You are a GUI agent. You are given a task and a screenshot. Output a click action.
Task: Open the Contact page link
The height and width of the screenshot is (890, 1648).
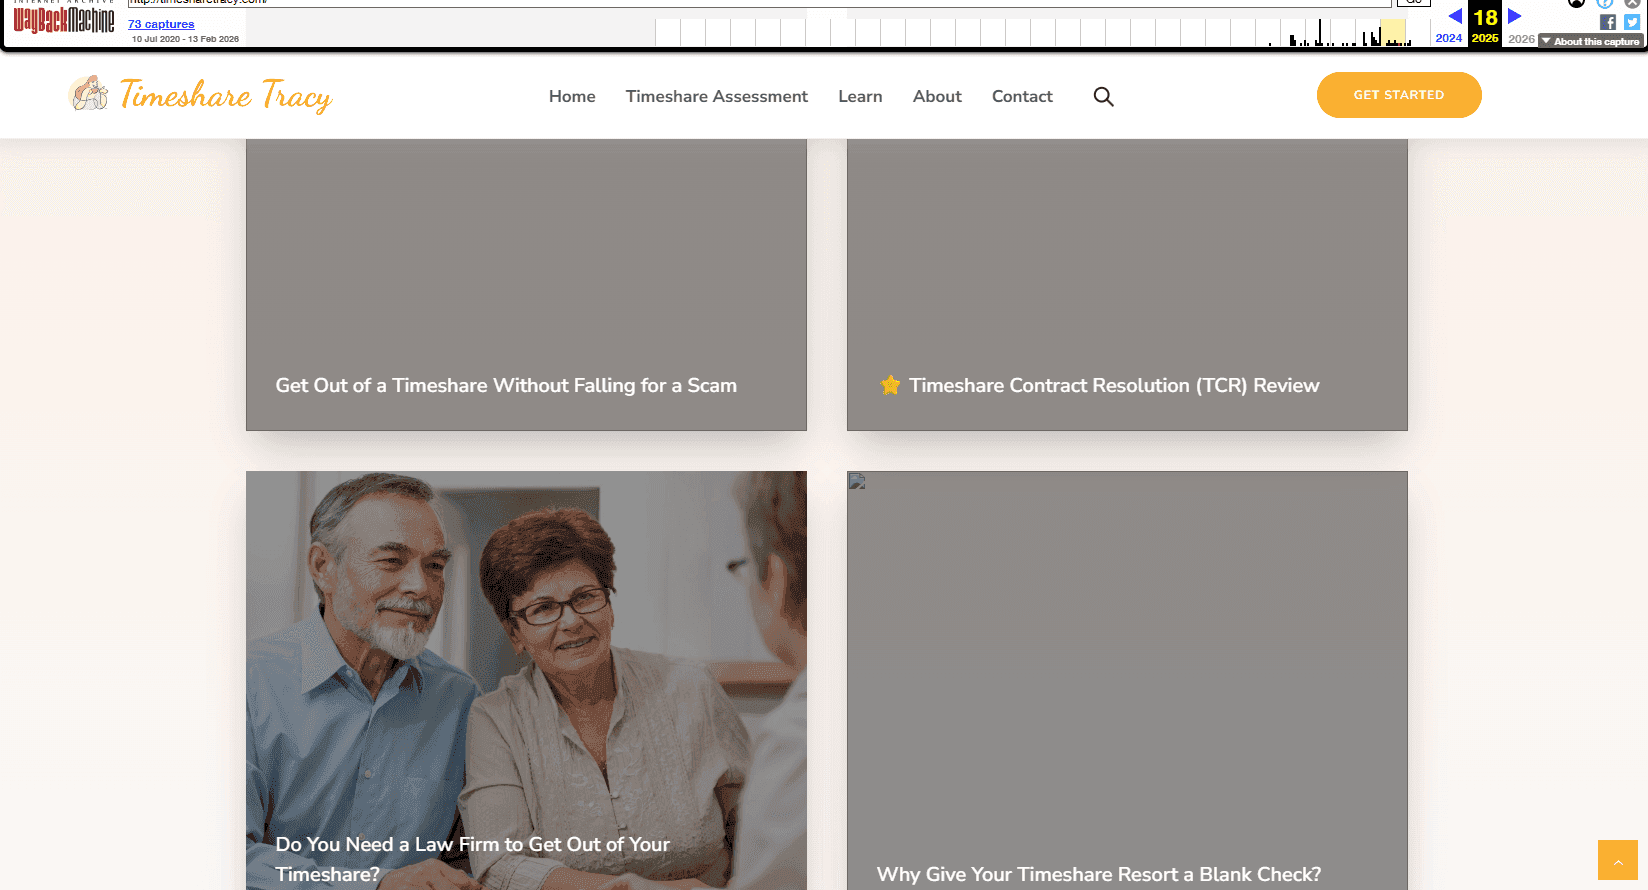pyautogui.click(x=1022, y=96)
